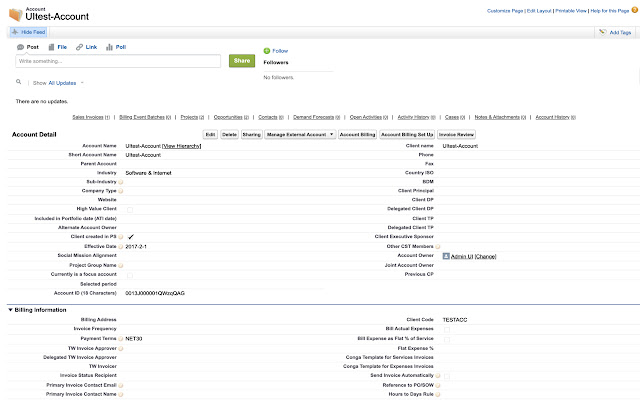Screen dimensions: 640x400
Task: Click the Poll icon in feed publisher
Action: pos(108,47)
